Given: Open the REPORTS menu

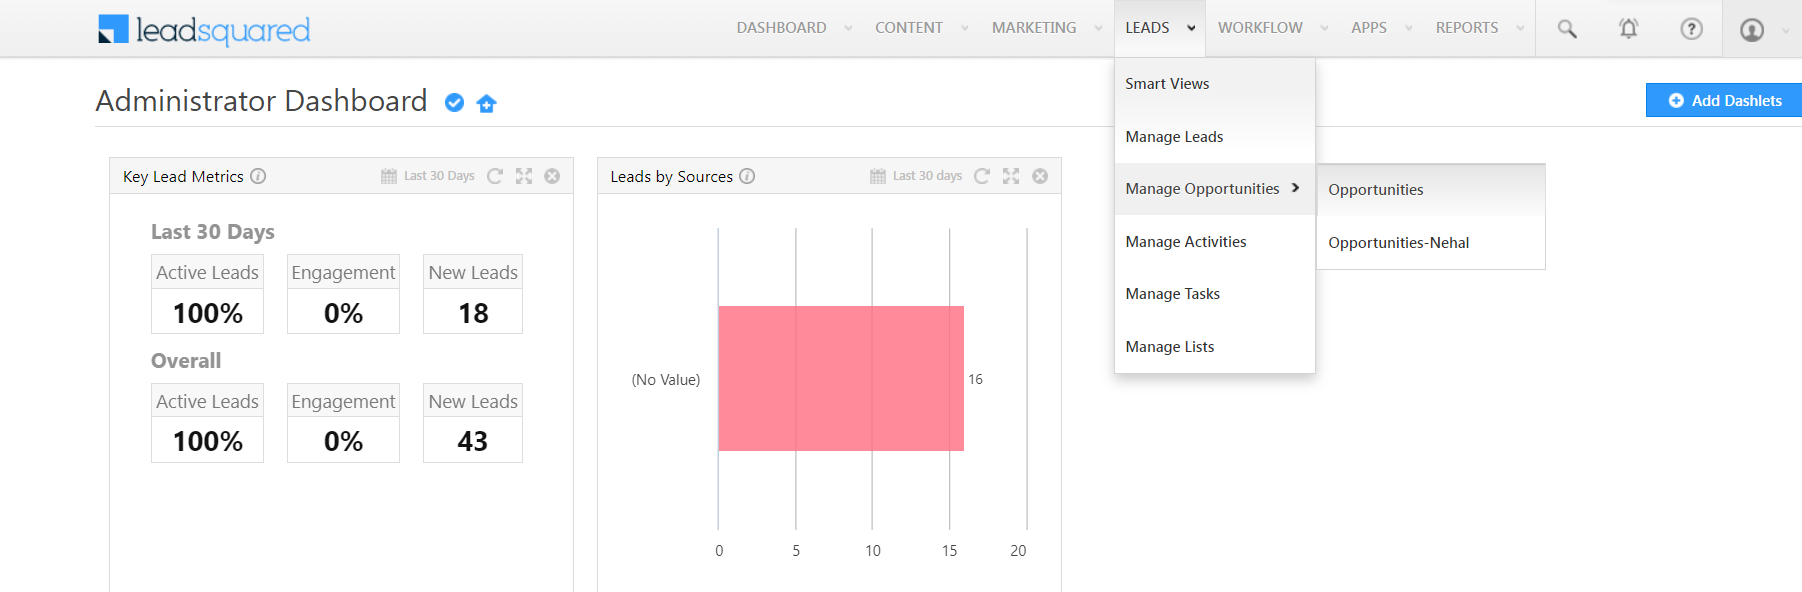Looking at the screenshot, I should 1467,28.
